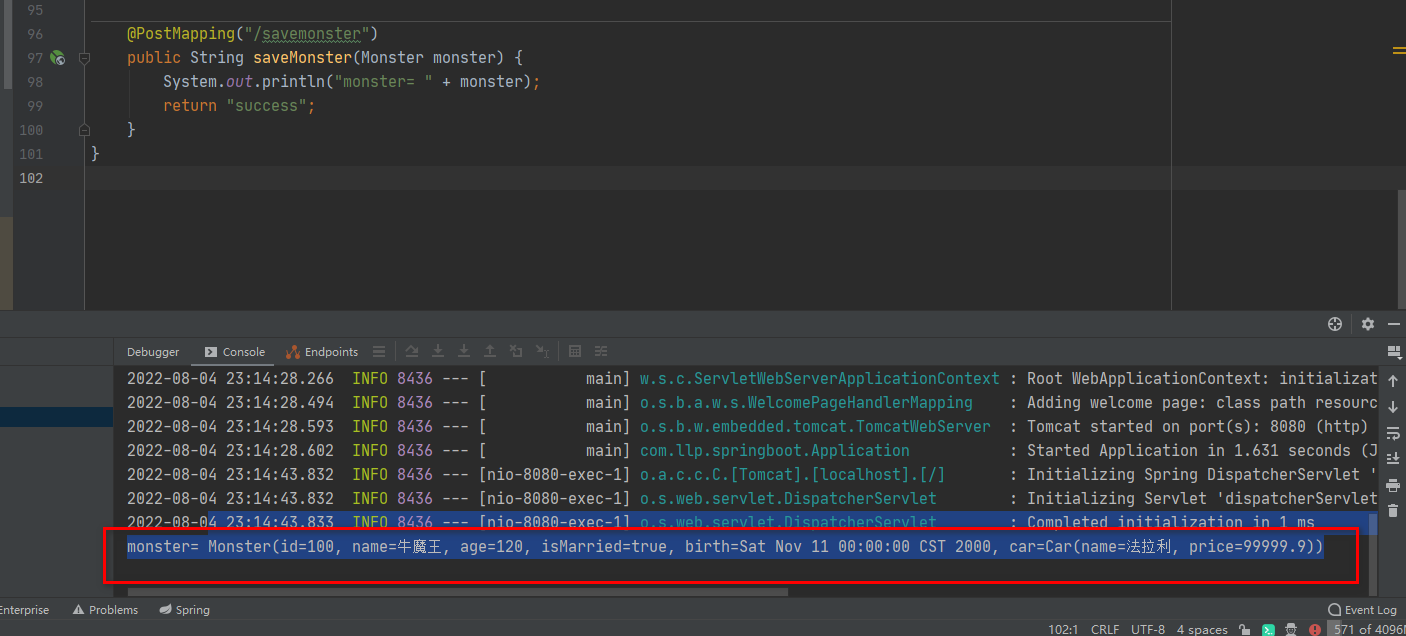Clear console with the trash icon
Viewport: 1406px width, 636px height.
[1393, 511]
